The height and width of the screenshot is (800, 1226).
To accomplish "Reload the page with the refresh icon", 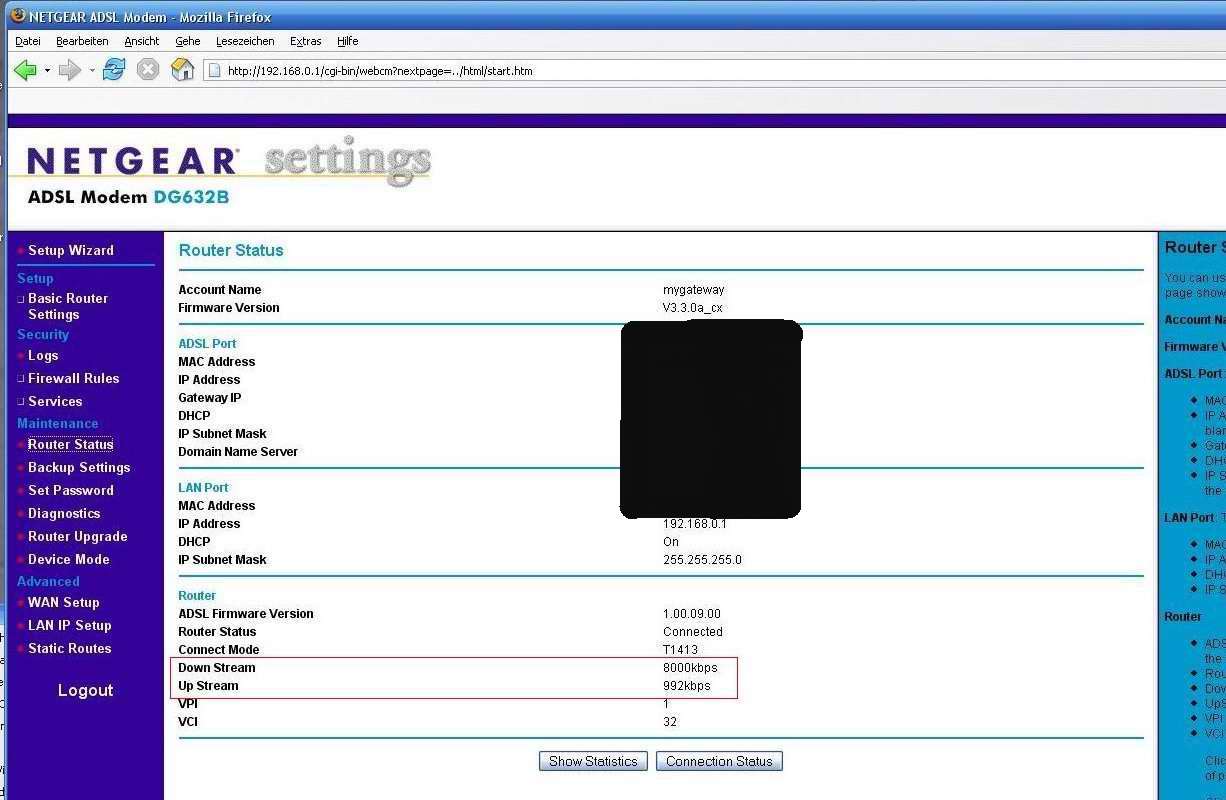I will [114, 70].
